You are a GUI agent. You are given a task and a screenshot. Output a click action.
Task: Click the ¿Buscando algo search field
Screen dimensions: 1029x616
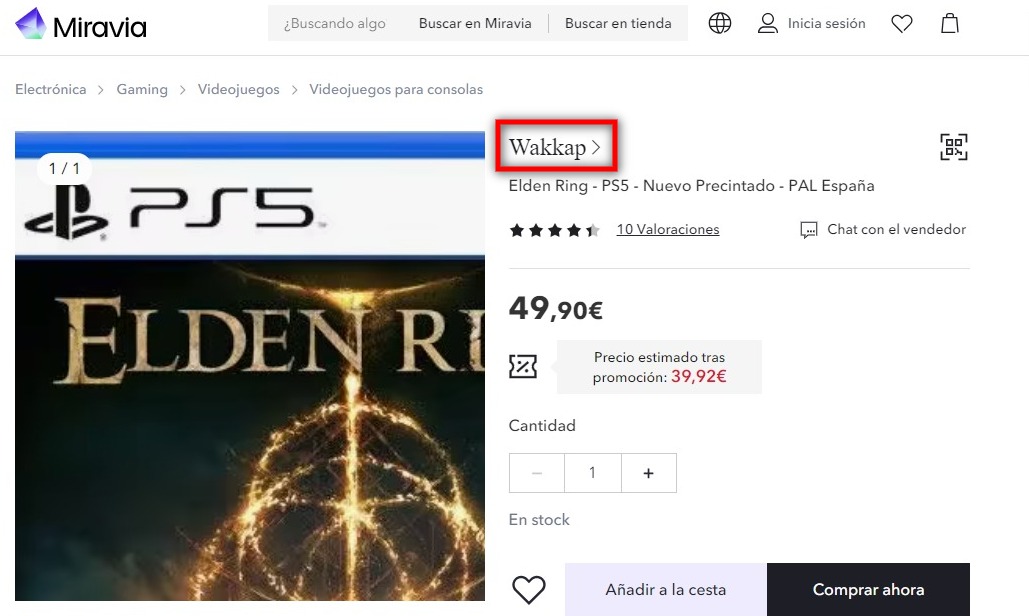point(335,24)
